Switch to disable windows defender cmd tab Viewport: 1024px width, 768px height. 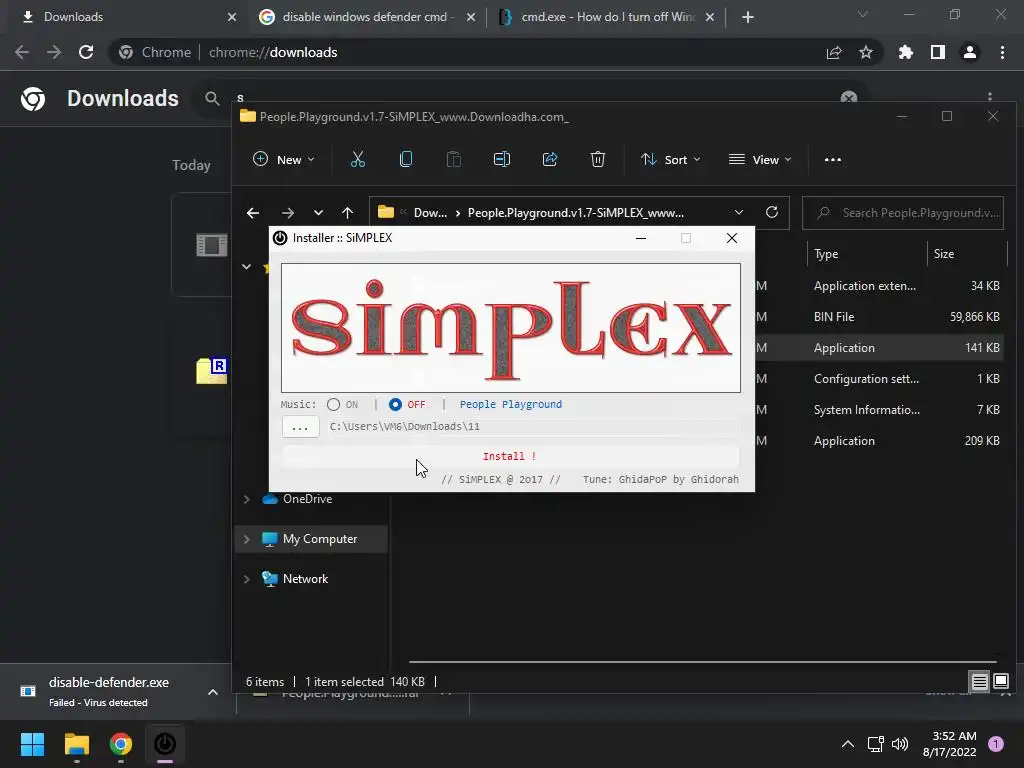pyautogui.click(x=368, y=17)
